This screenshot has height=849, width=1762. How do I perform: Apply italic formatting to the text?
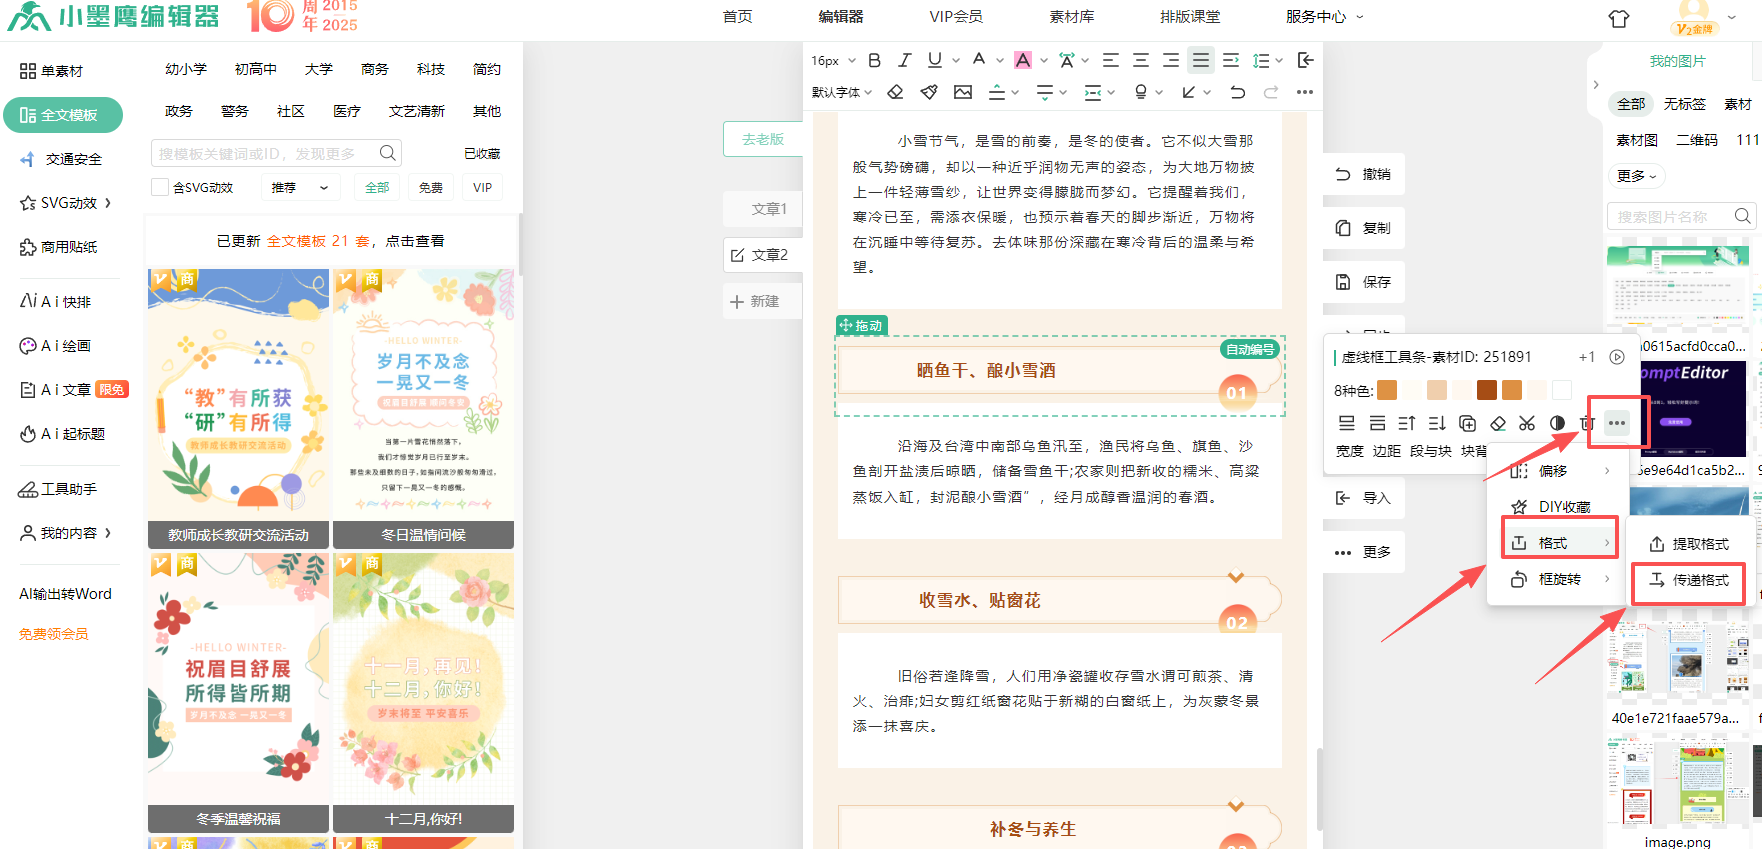(904, 60)
